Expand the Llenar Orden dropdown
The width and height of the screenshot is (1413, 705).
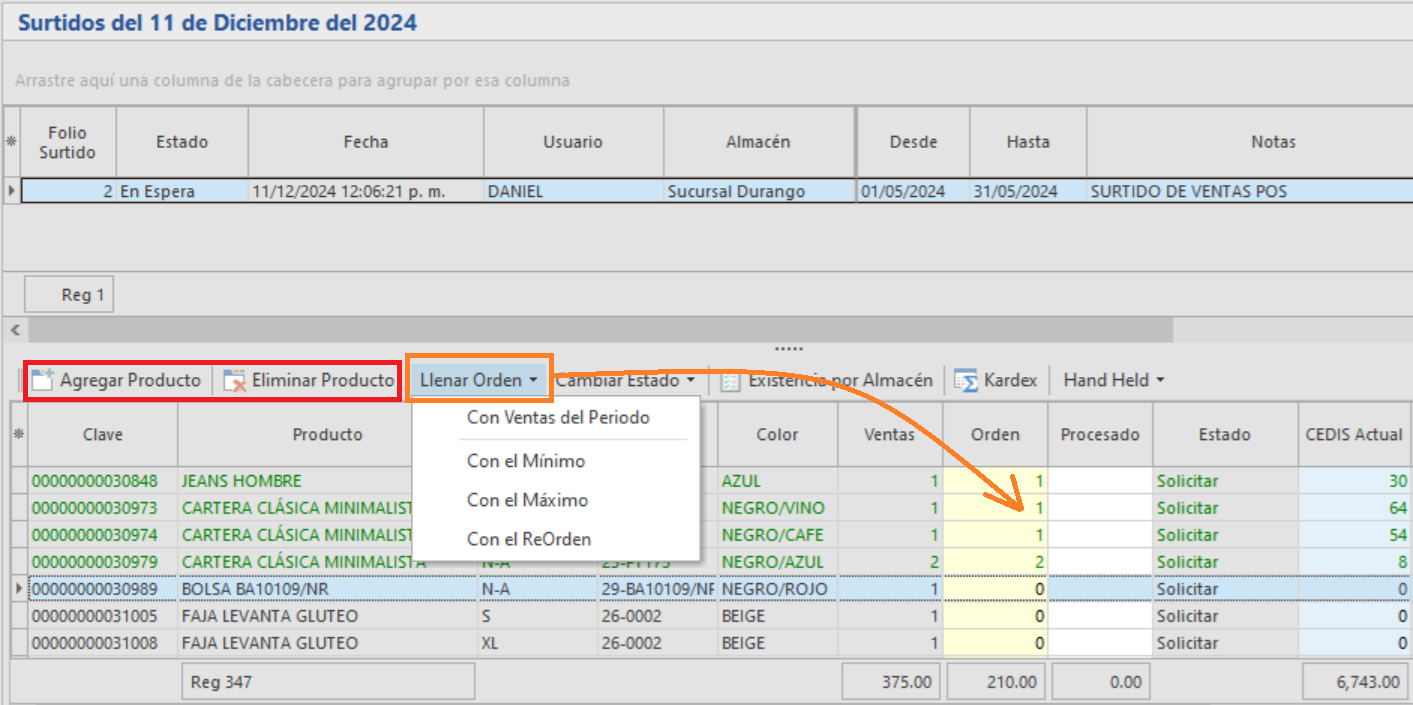coord(479,380)
